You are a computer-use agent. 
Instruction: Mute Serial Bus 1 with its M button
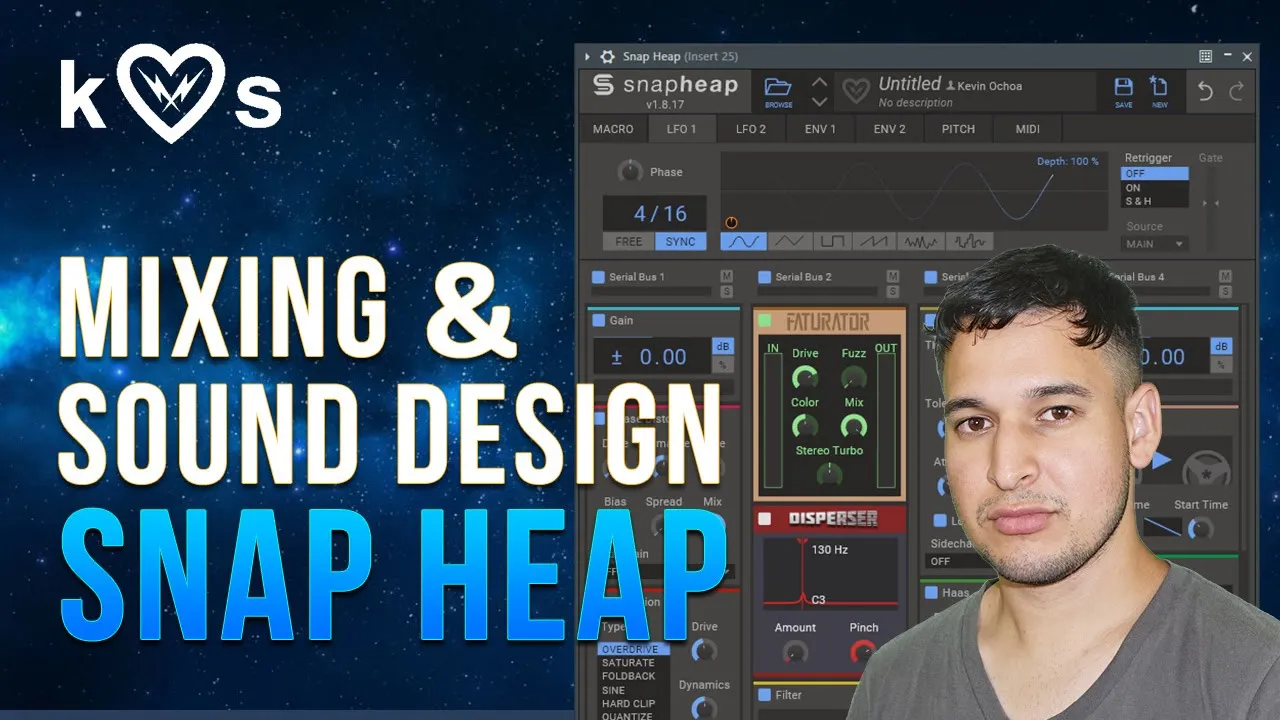[726, 276]
